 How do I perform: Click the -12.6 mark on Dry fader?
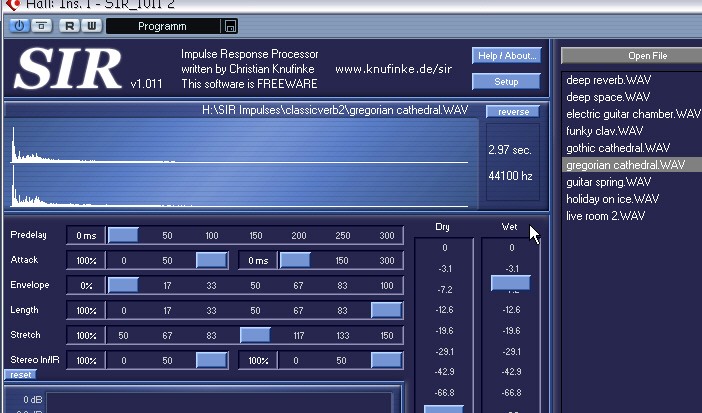(444, 310)
